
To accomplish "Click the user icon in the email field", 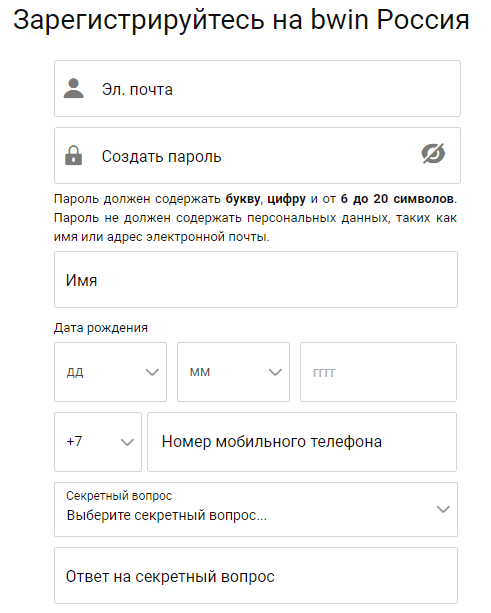I will click(x=73, y=88).
